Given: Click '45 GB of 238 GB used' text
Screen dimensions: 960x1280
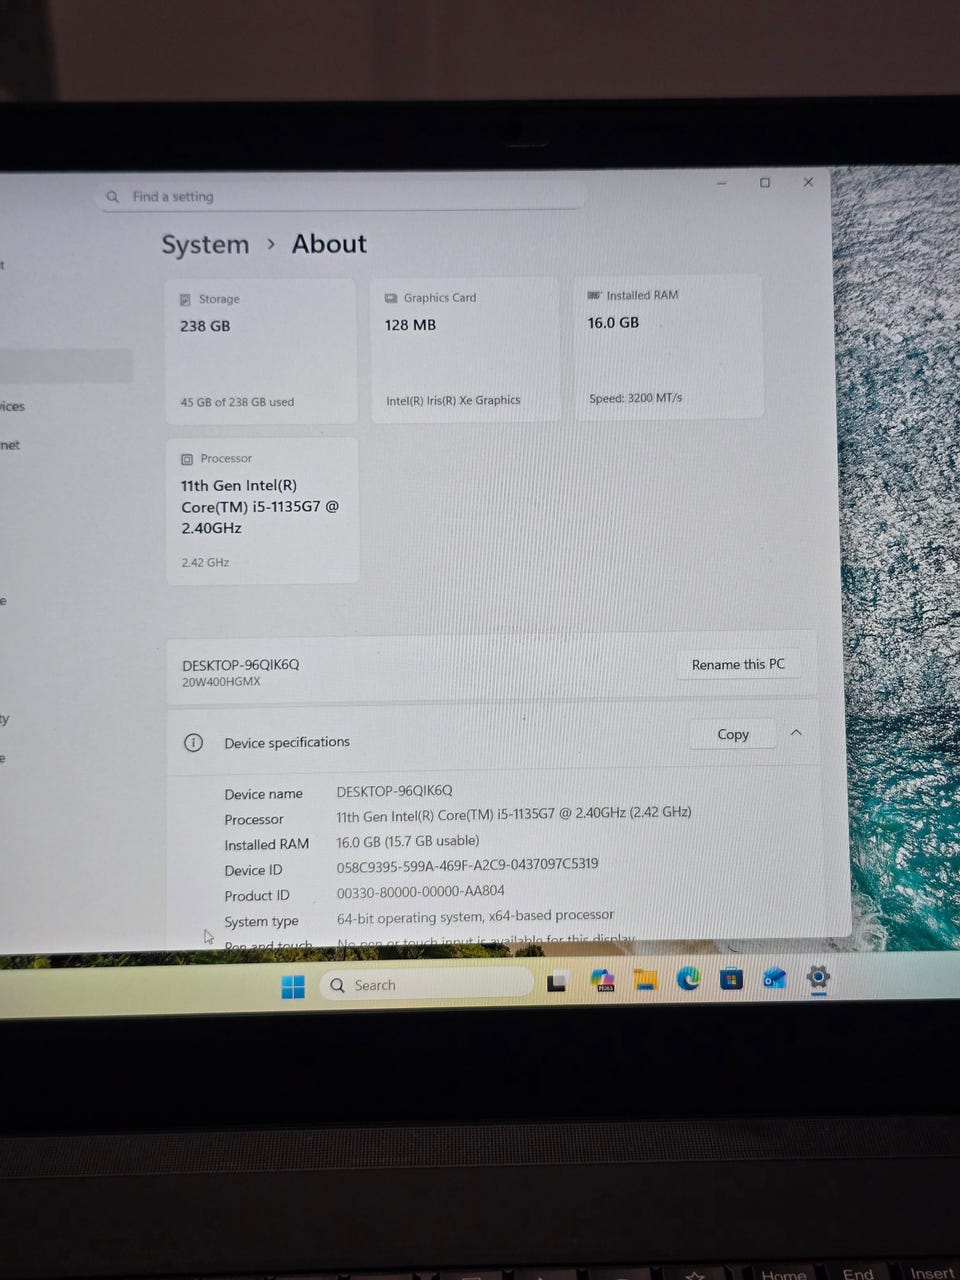Looking at the screenshot, I should pos(237,402).
